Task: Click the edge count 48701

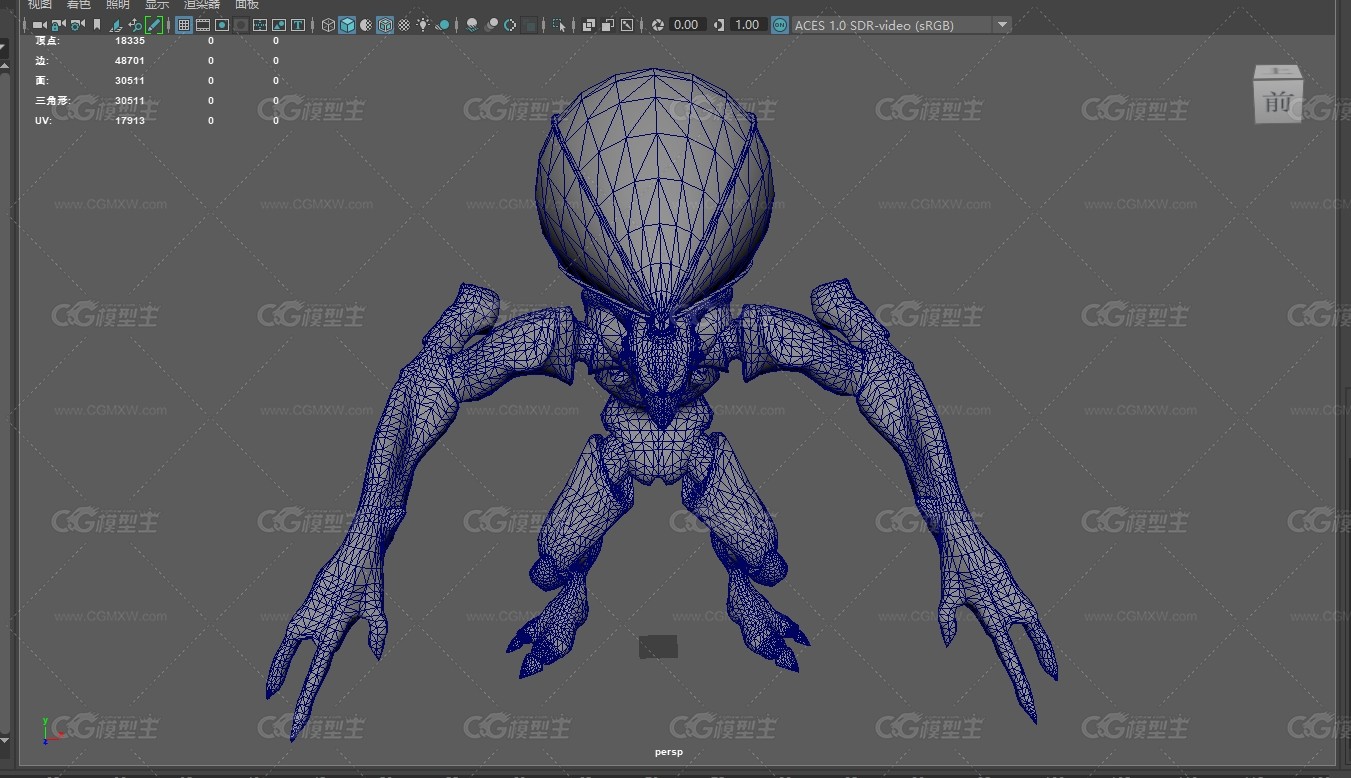Action: pyautogui.click(x=130, y=61)
